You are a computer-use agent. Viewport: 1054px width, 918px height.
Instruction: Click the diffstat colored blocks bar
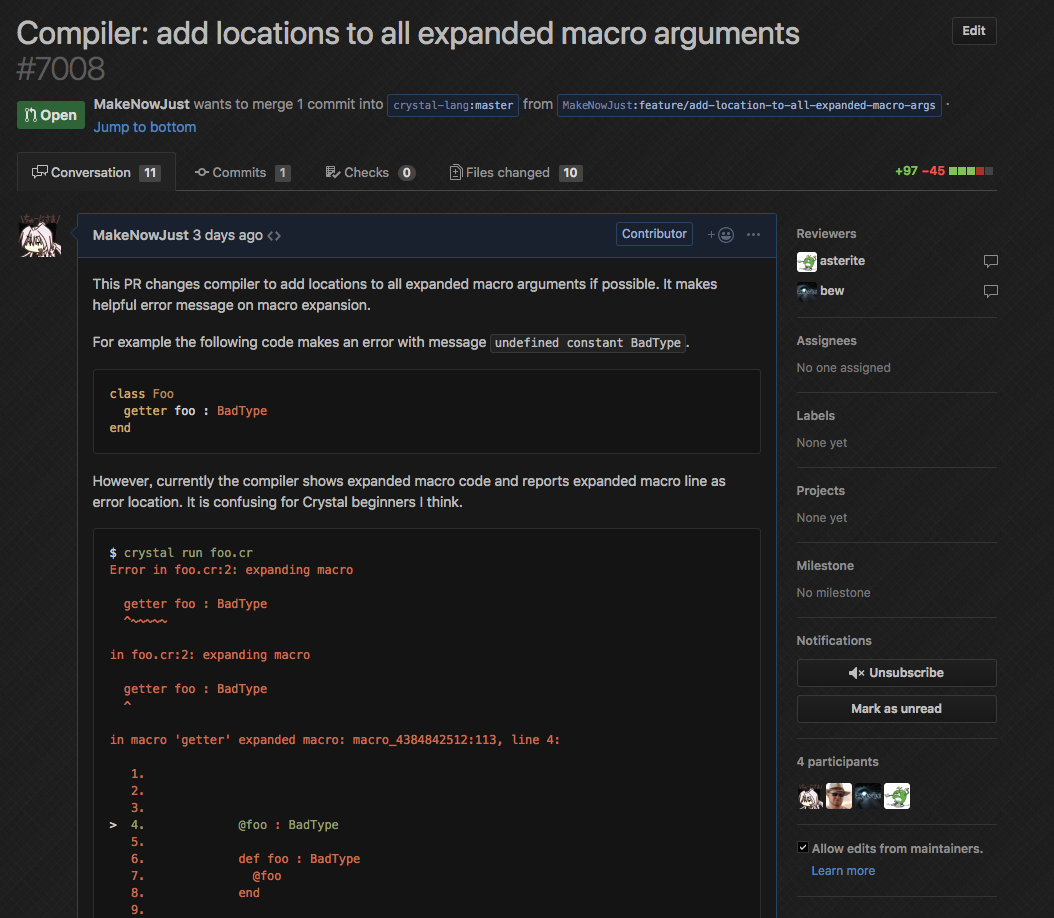[x=972, y=172]
